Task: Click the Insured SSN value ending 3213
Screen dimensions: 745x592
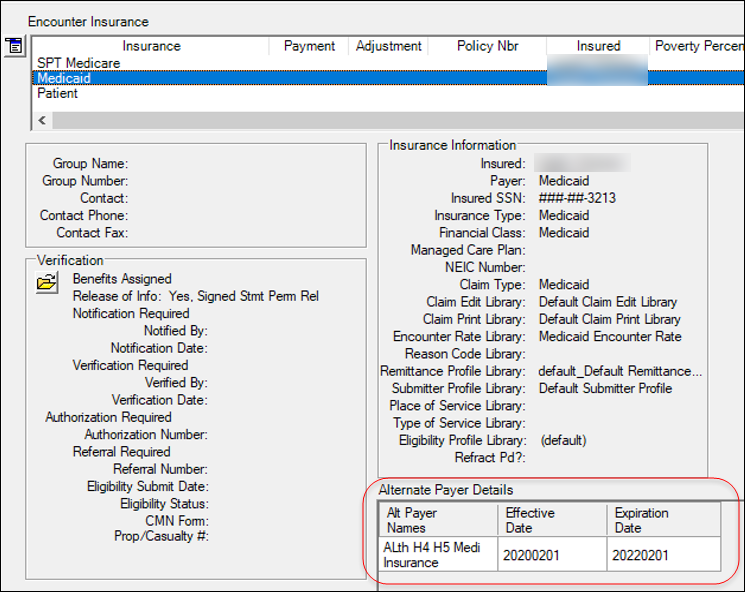Action: pyautogui.click(x=577, y=198)
